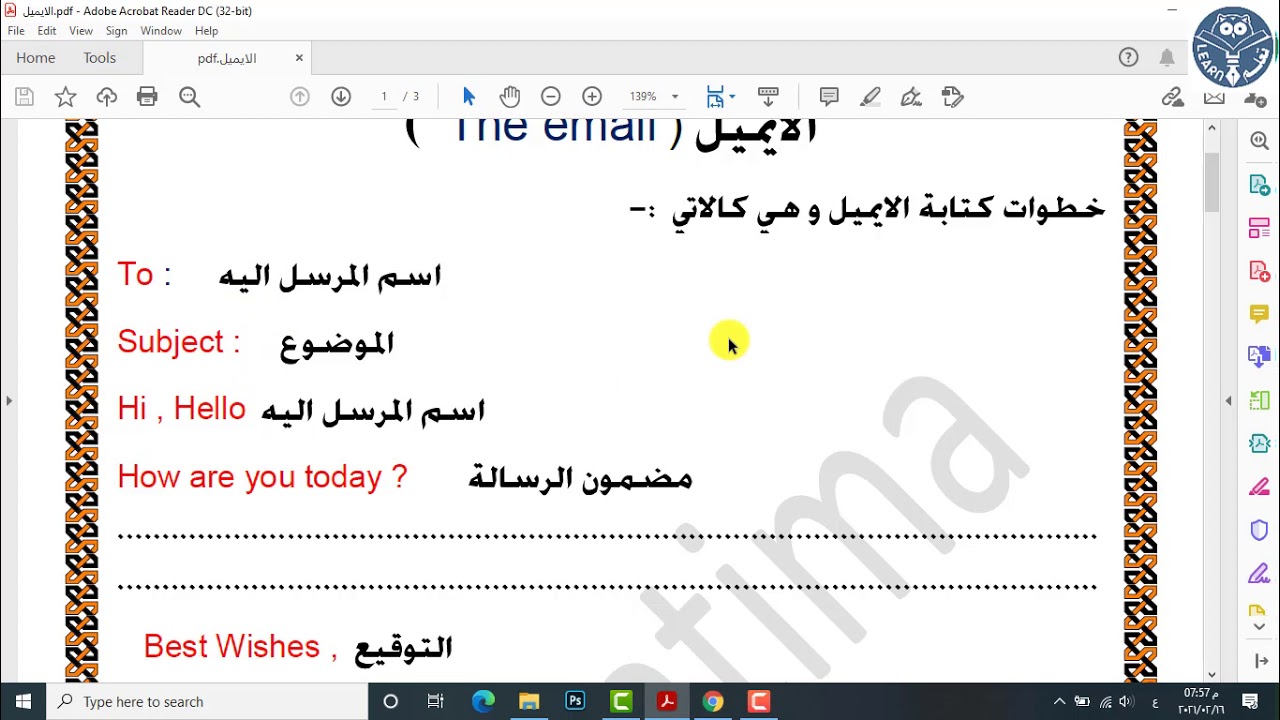Viewport: 1280px width, 720px height.
Task: Click the red 'Subject :' text
Action: (179, 342)
